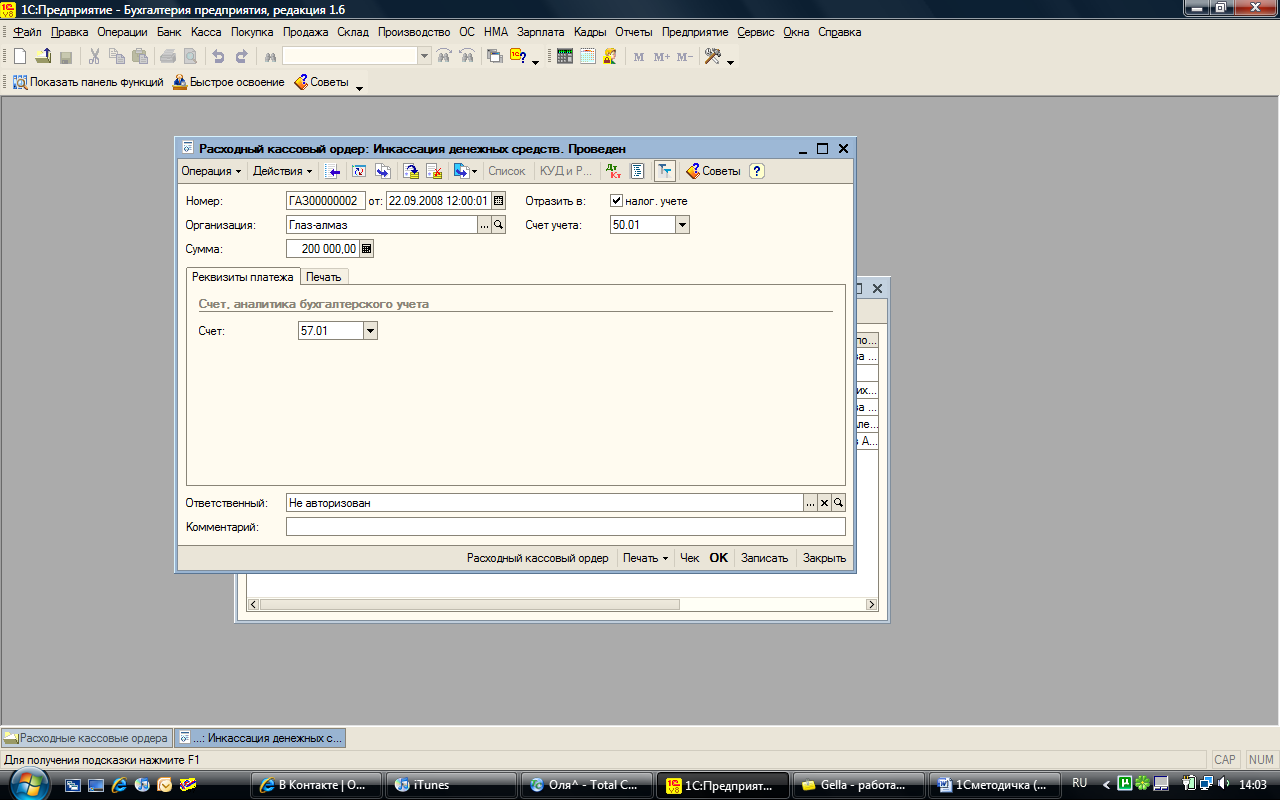Open the Операция dropdown menu

(211, 171)
